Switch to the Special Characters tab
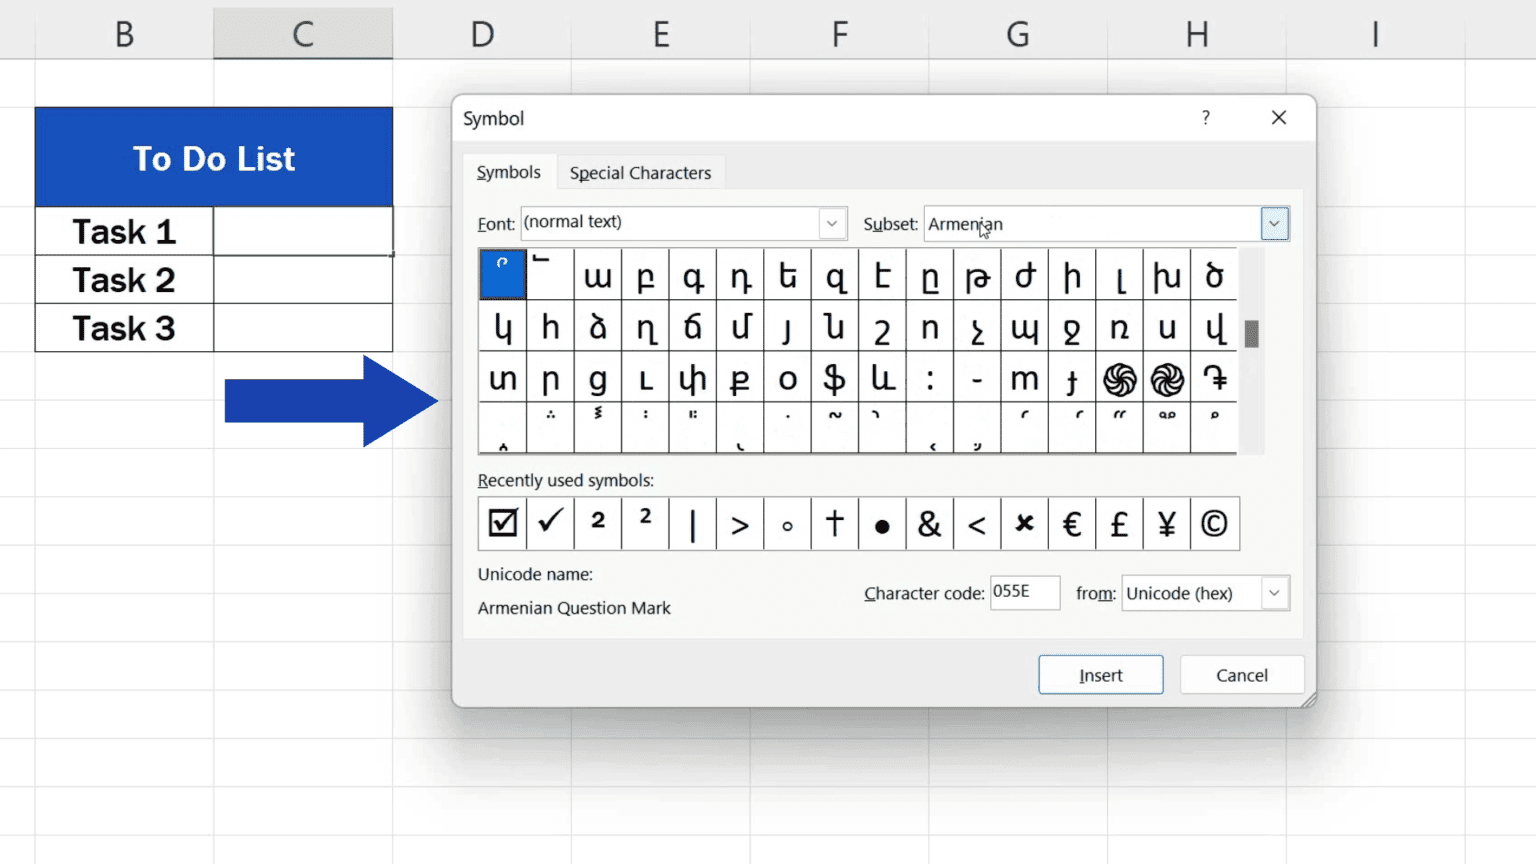The image size is (1536, 864). [640, 172]
